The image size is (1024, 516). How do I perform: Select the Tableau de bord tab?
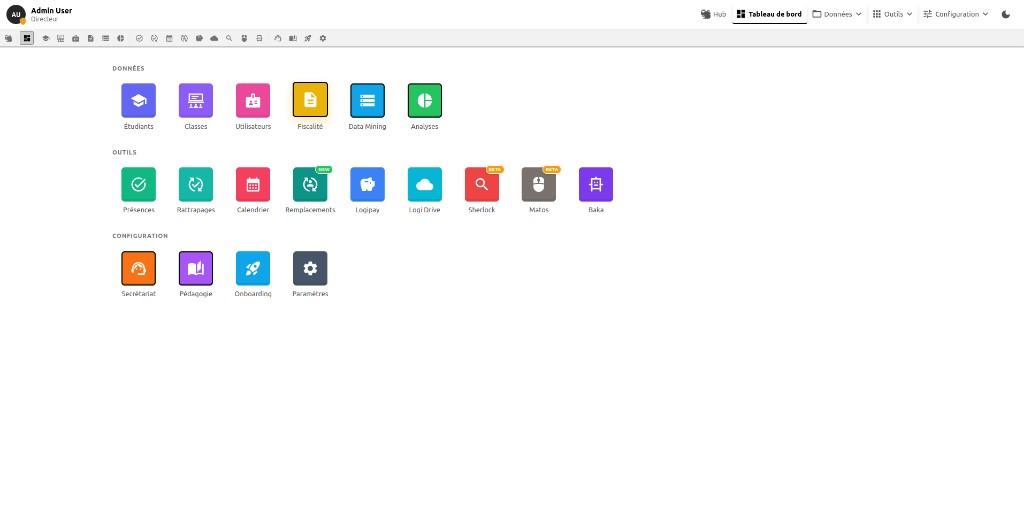click(769, 14)
